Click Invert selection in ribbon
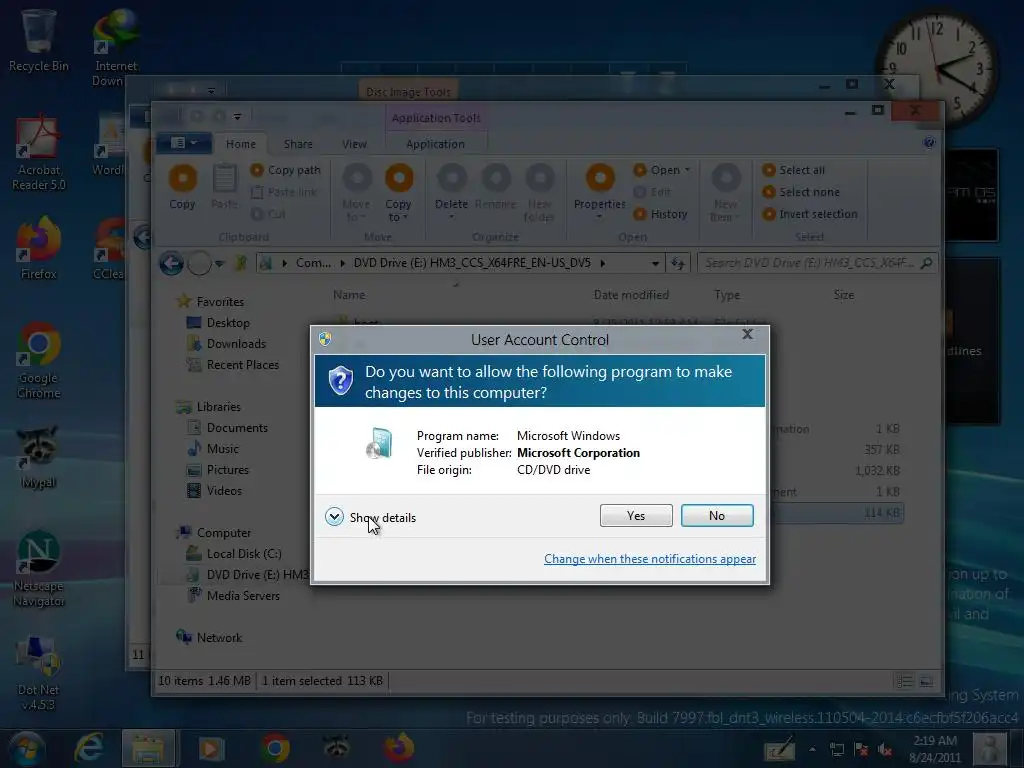Viewport: 1024px width, 768px height. [810, 214]
